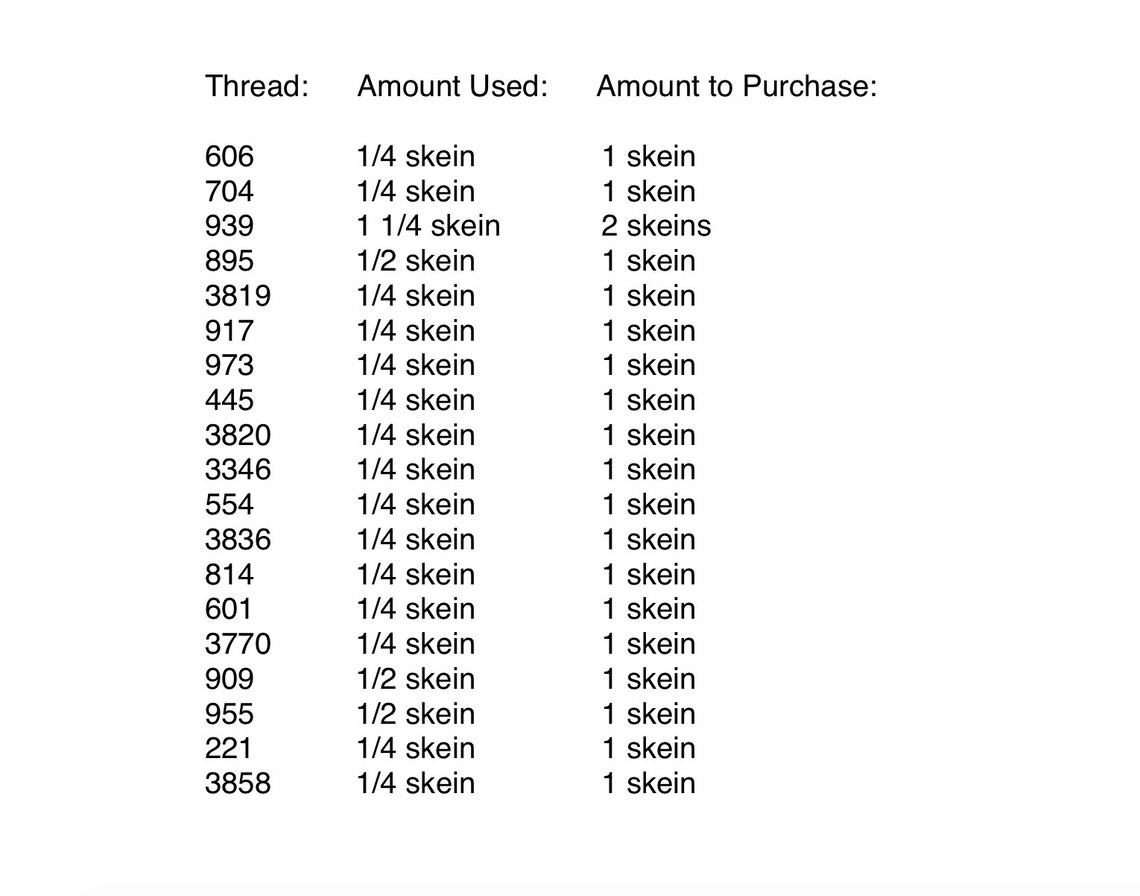Click the "1 1/4 skein" amount

click(x=428, y=225)
